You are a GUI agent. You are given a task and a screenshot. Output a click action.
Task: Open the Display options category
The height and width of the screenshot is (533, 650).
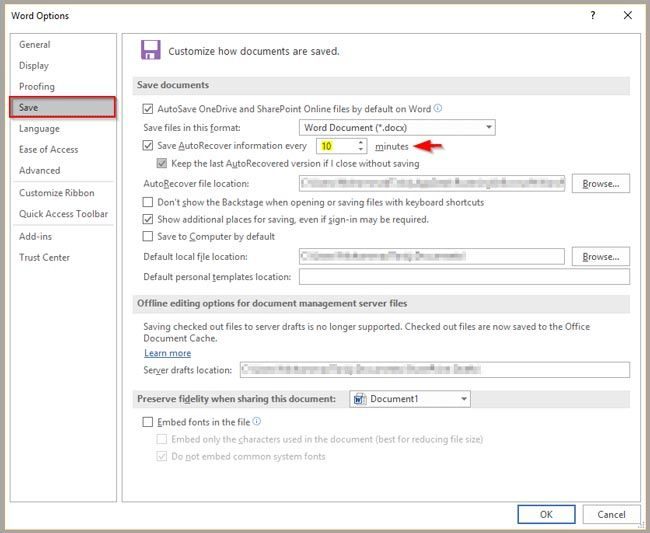[x=34, y=65]
